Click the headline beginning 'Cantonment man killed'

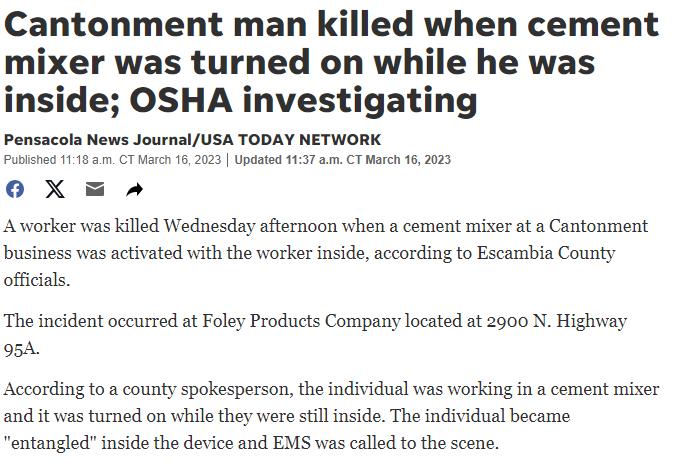pos(331,62)
